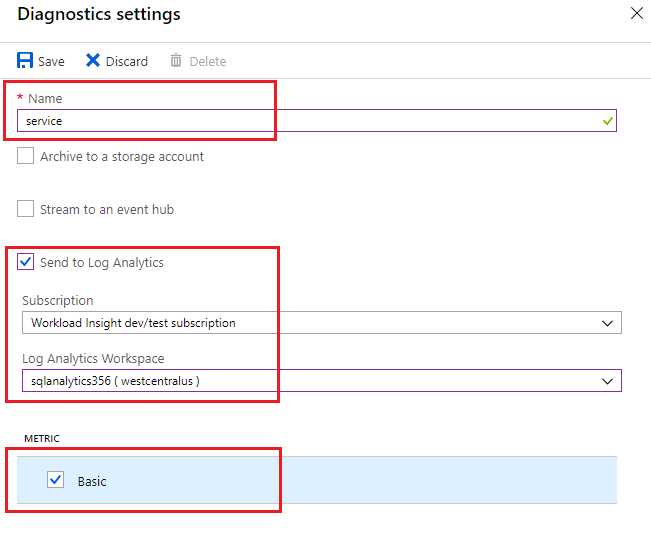Open the Subscription dropdown
The width and height of the screenshot is (651, 535).
321,323
